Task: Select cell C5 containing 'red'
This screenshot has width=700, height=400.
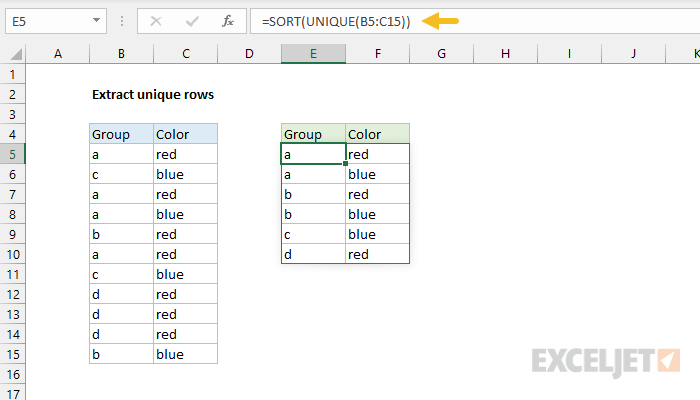Action: pos(186,154)
